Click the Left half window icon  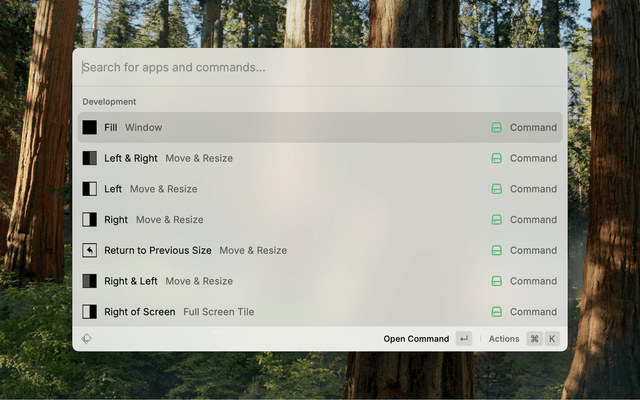tap(90, 189)
